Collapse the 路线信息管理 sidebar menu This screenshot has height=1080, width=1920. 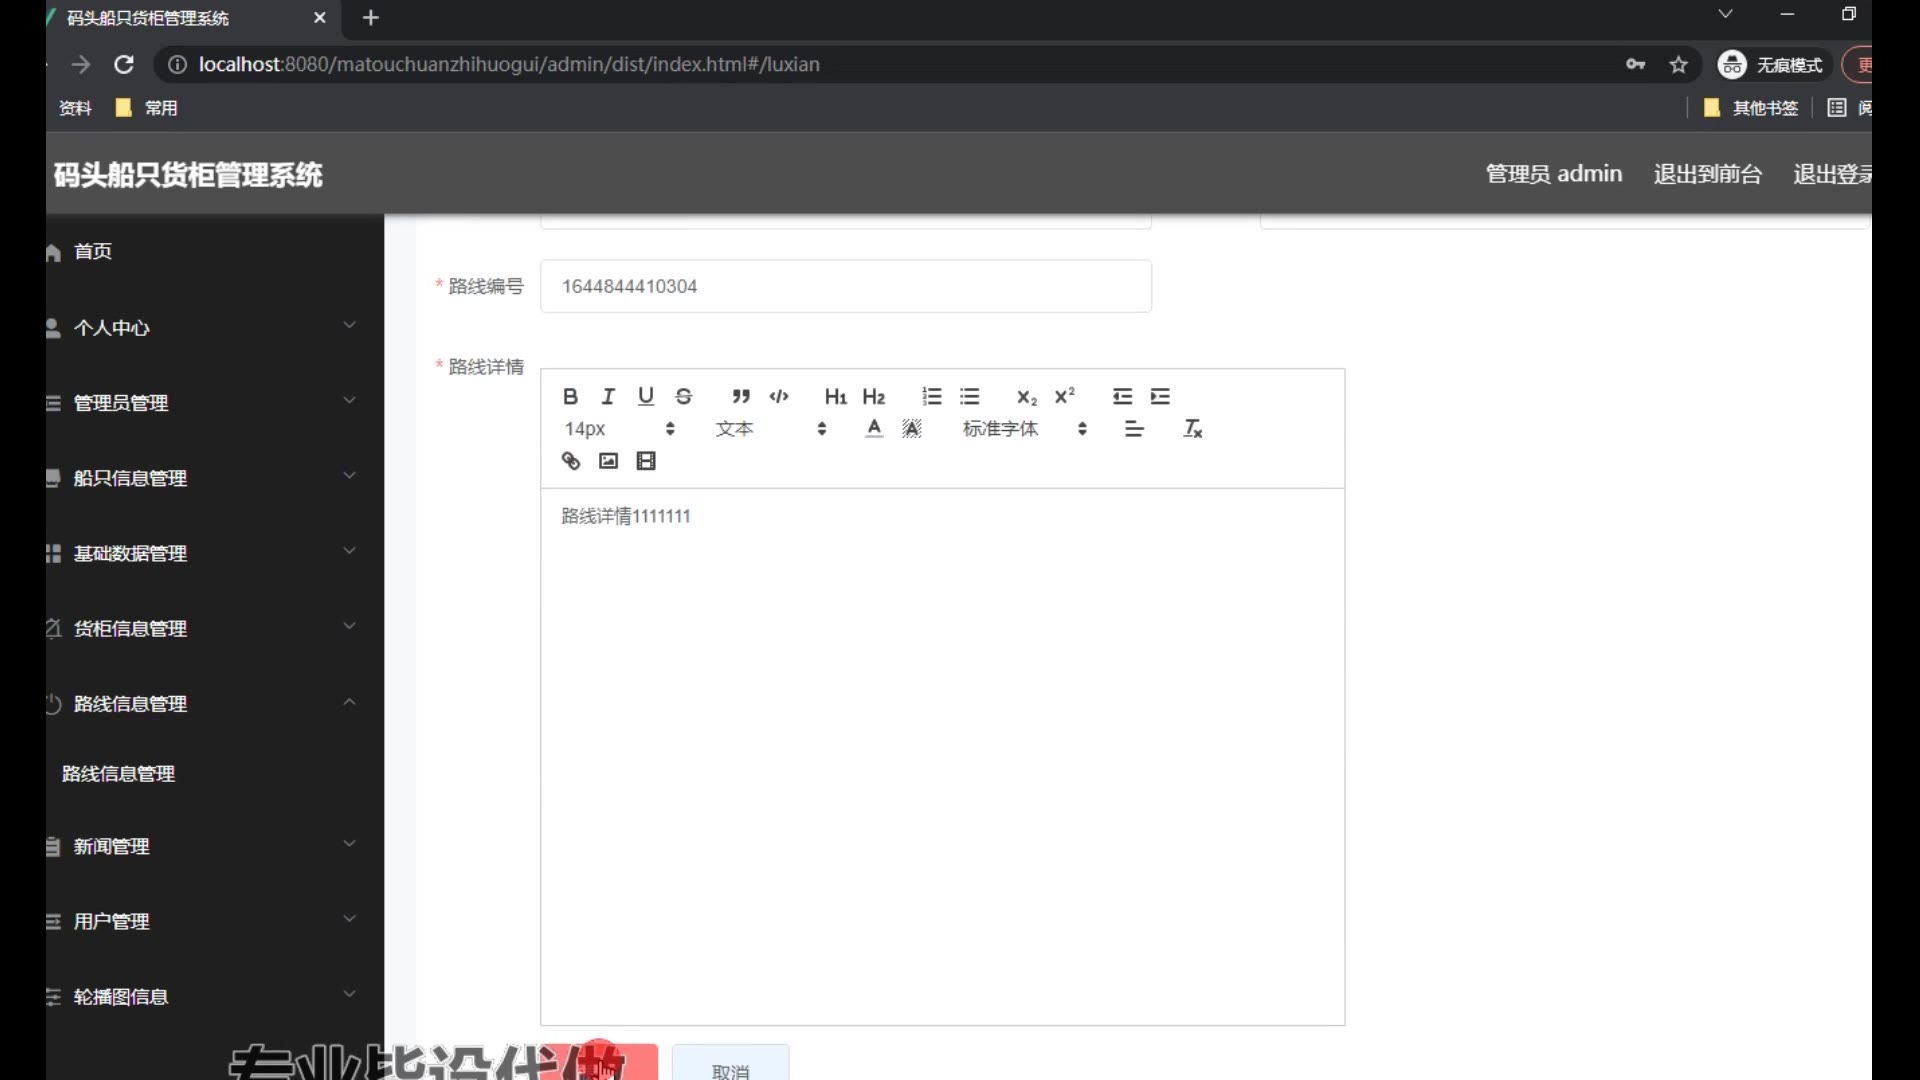[214, 703]
